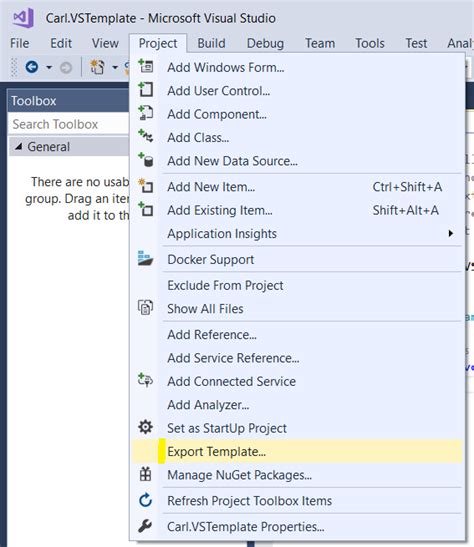This screenshot has height=547, width=474.
Task: Expand the Application Insights submenu
Action: pyautogui.click(x=297, y=233)
